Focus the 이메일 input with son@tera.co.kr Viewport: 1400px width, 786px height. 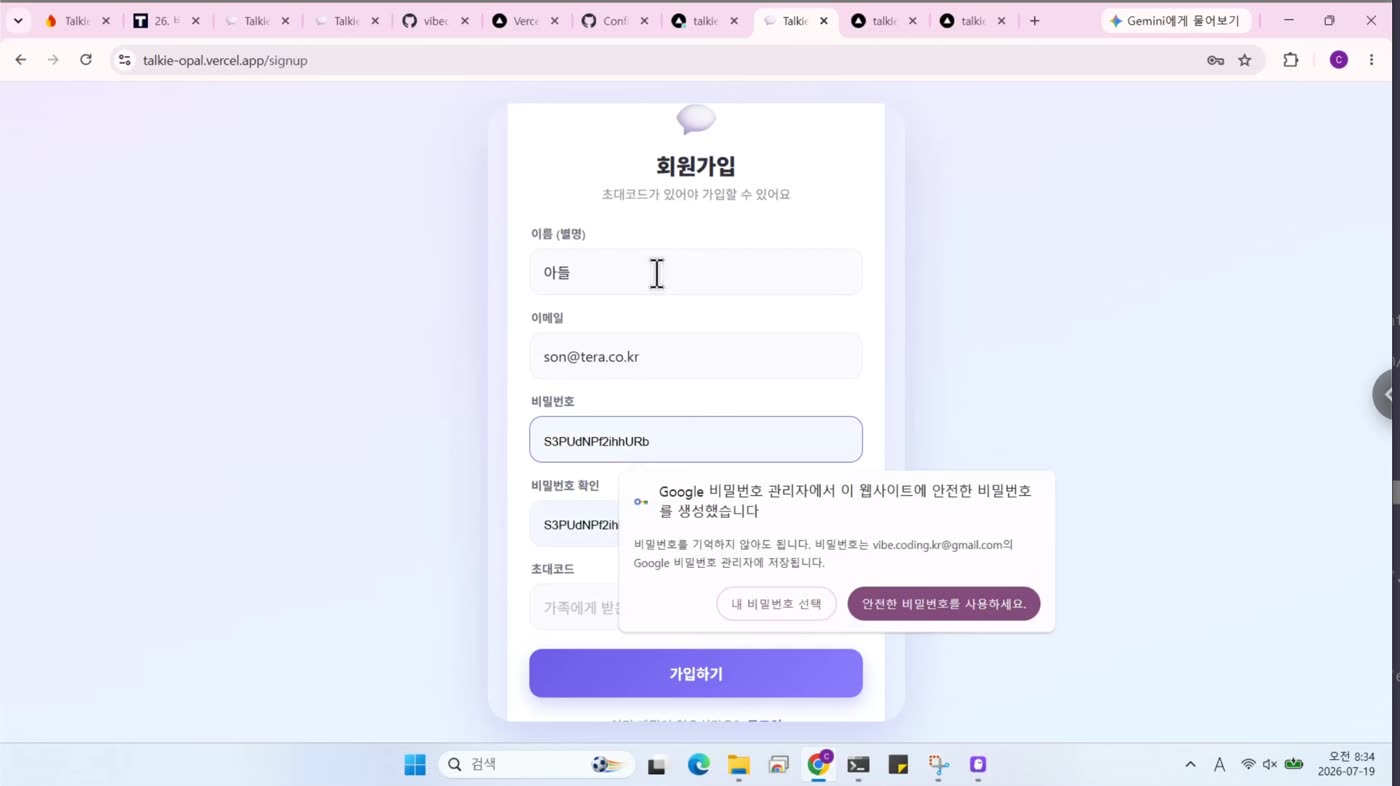[696, 356]
